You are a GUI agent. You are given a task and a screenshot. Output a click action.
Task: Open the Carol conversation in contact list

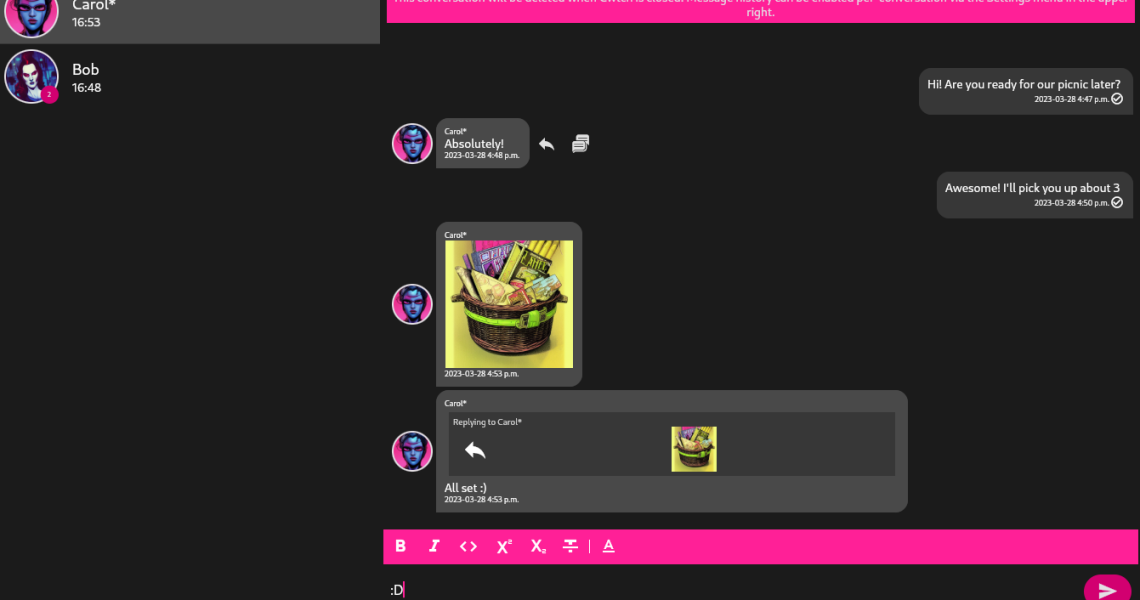pyautogui.click(x=190, y=16)
